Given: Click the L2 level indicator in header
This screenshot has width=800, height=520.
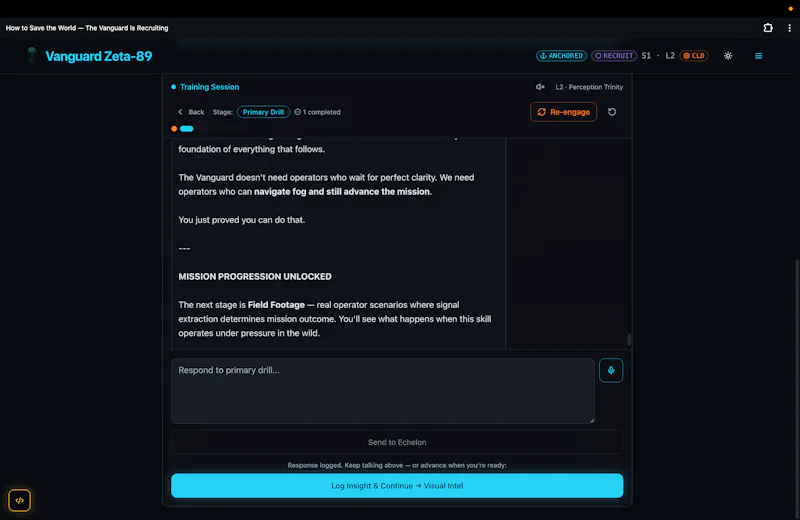Looking at the screenshot, I should point(670,56).
